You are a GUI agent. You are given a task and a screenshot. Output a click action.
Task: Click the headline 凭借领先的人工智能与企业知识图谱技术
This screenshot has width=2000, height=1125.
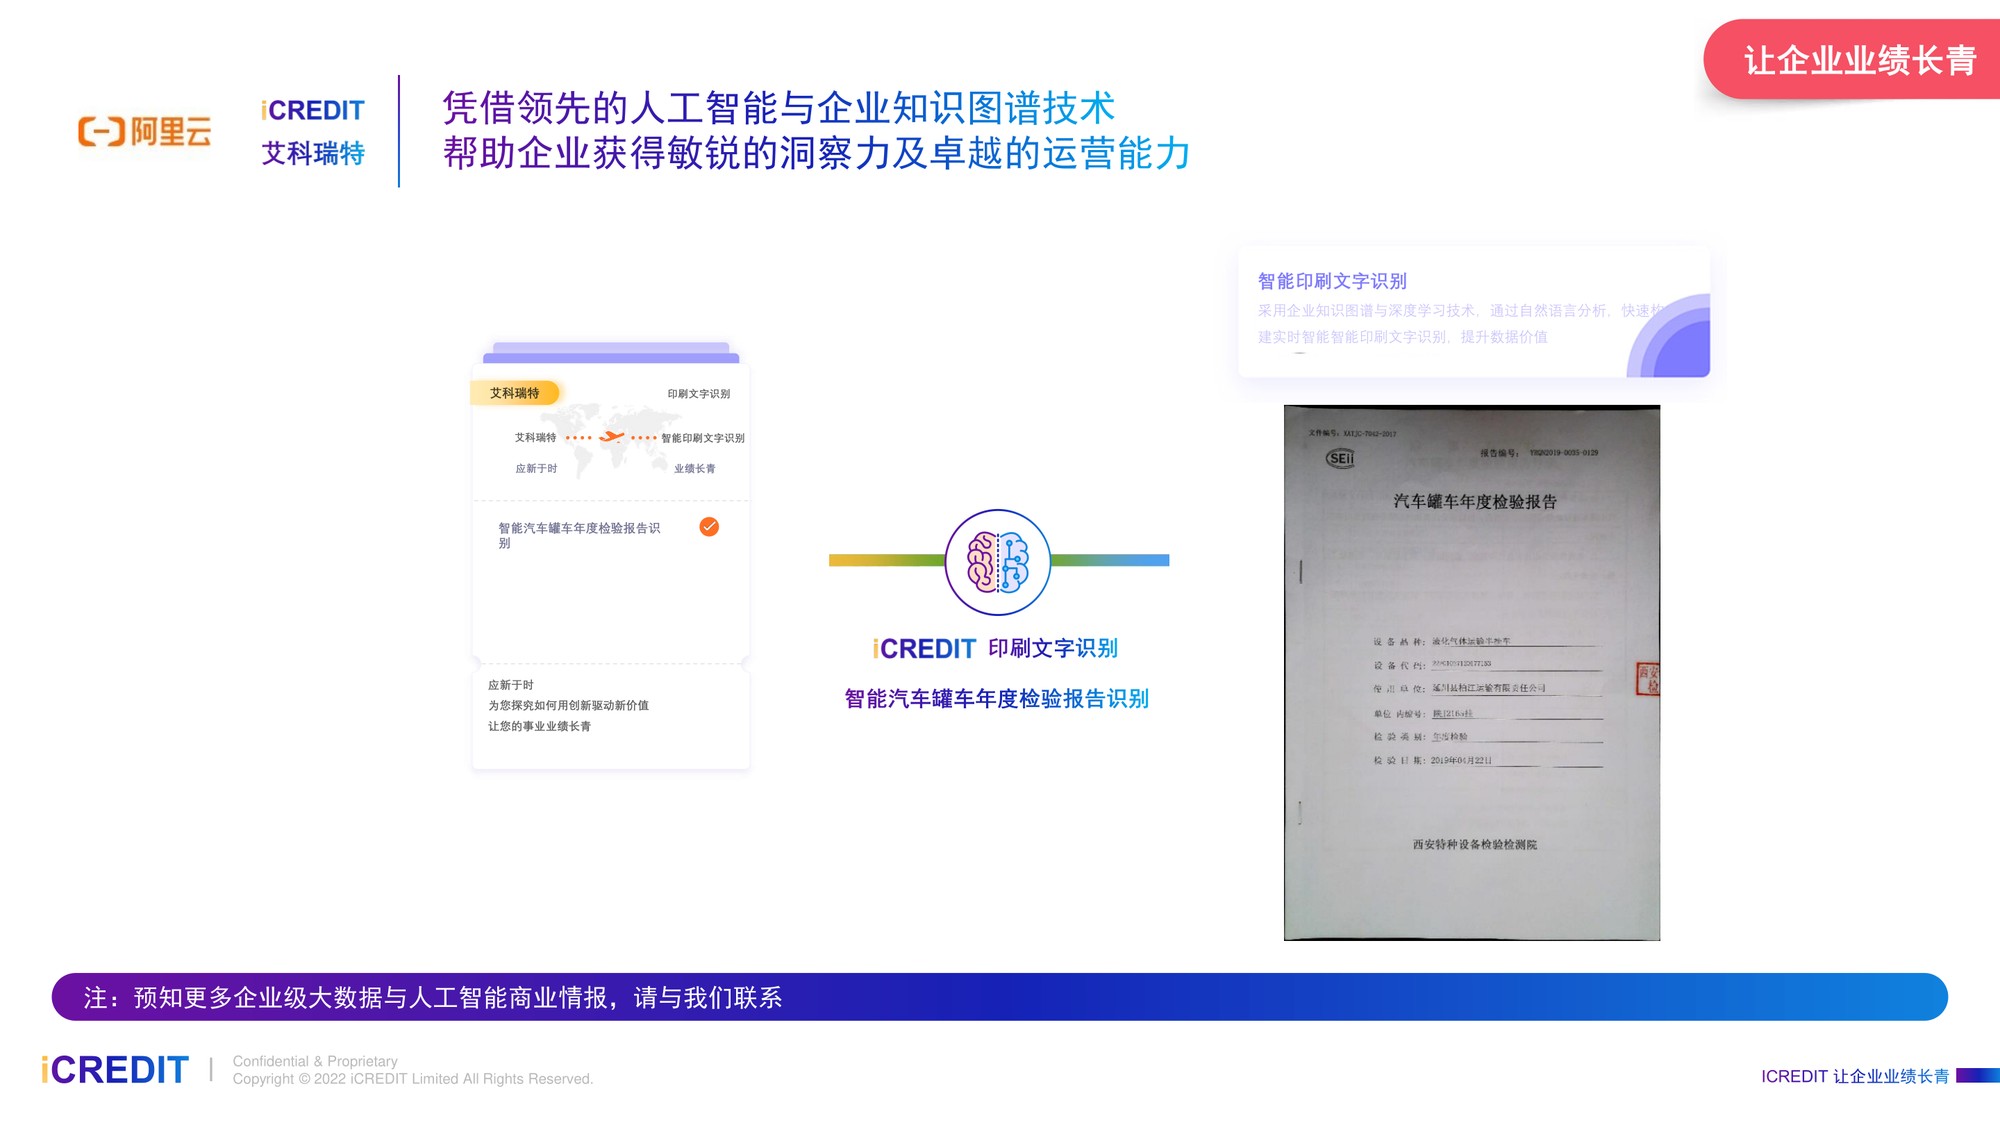[779, 108]
